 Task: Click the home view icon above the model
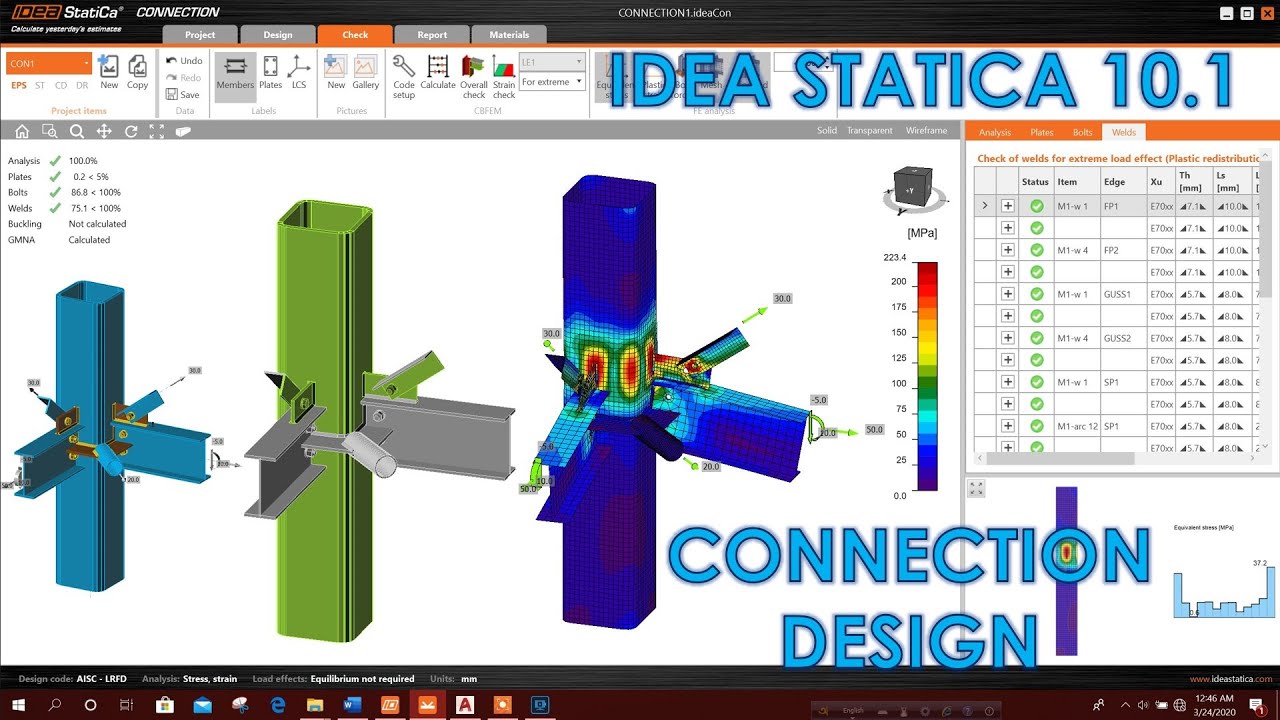[x=22, y=131]
